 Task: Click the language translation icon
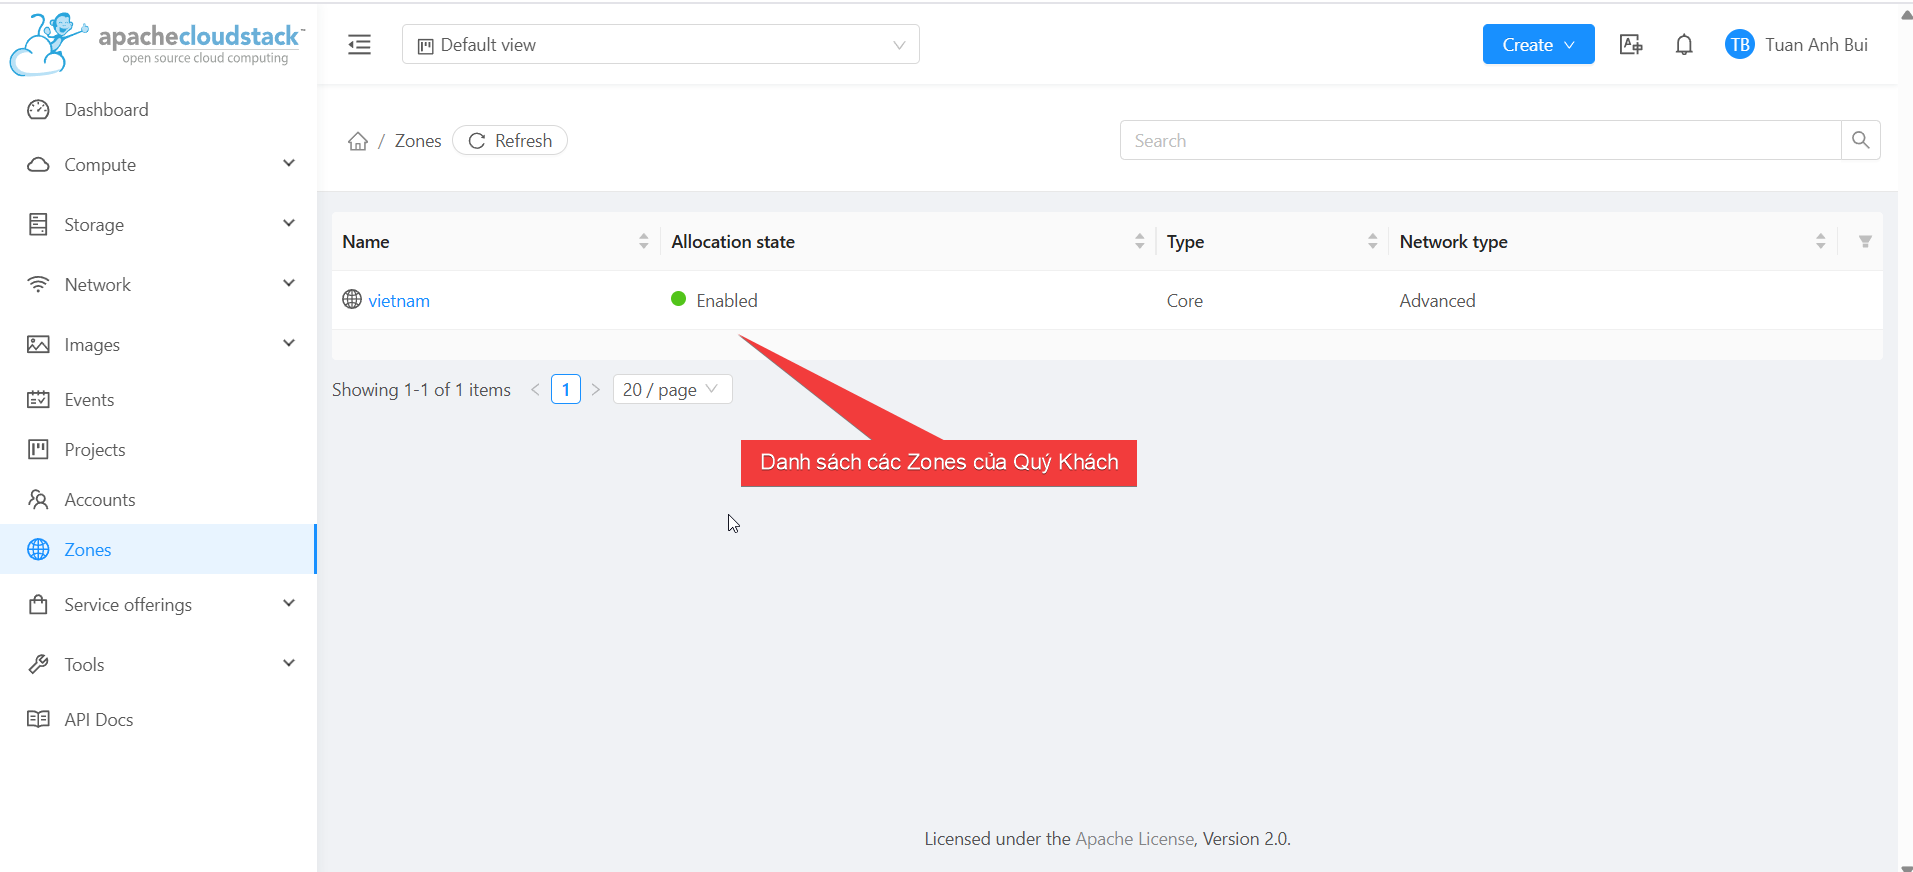click(x=1631, y=45)
